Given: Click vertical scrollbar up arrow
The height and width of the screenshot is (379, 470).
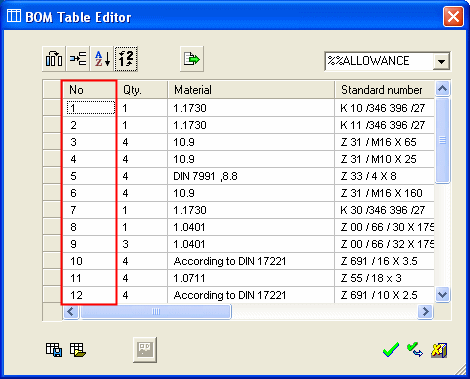Looking at the screenshot, I should pos(443,89).
